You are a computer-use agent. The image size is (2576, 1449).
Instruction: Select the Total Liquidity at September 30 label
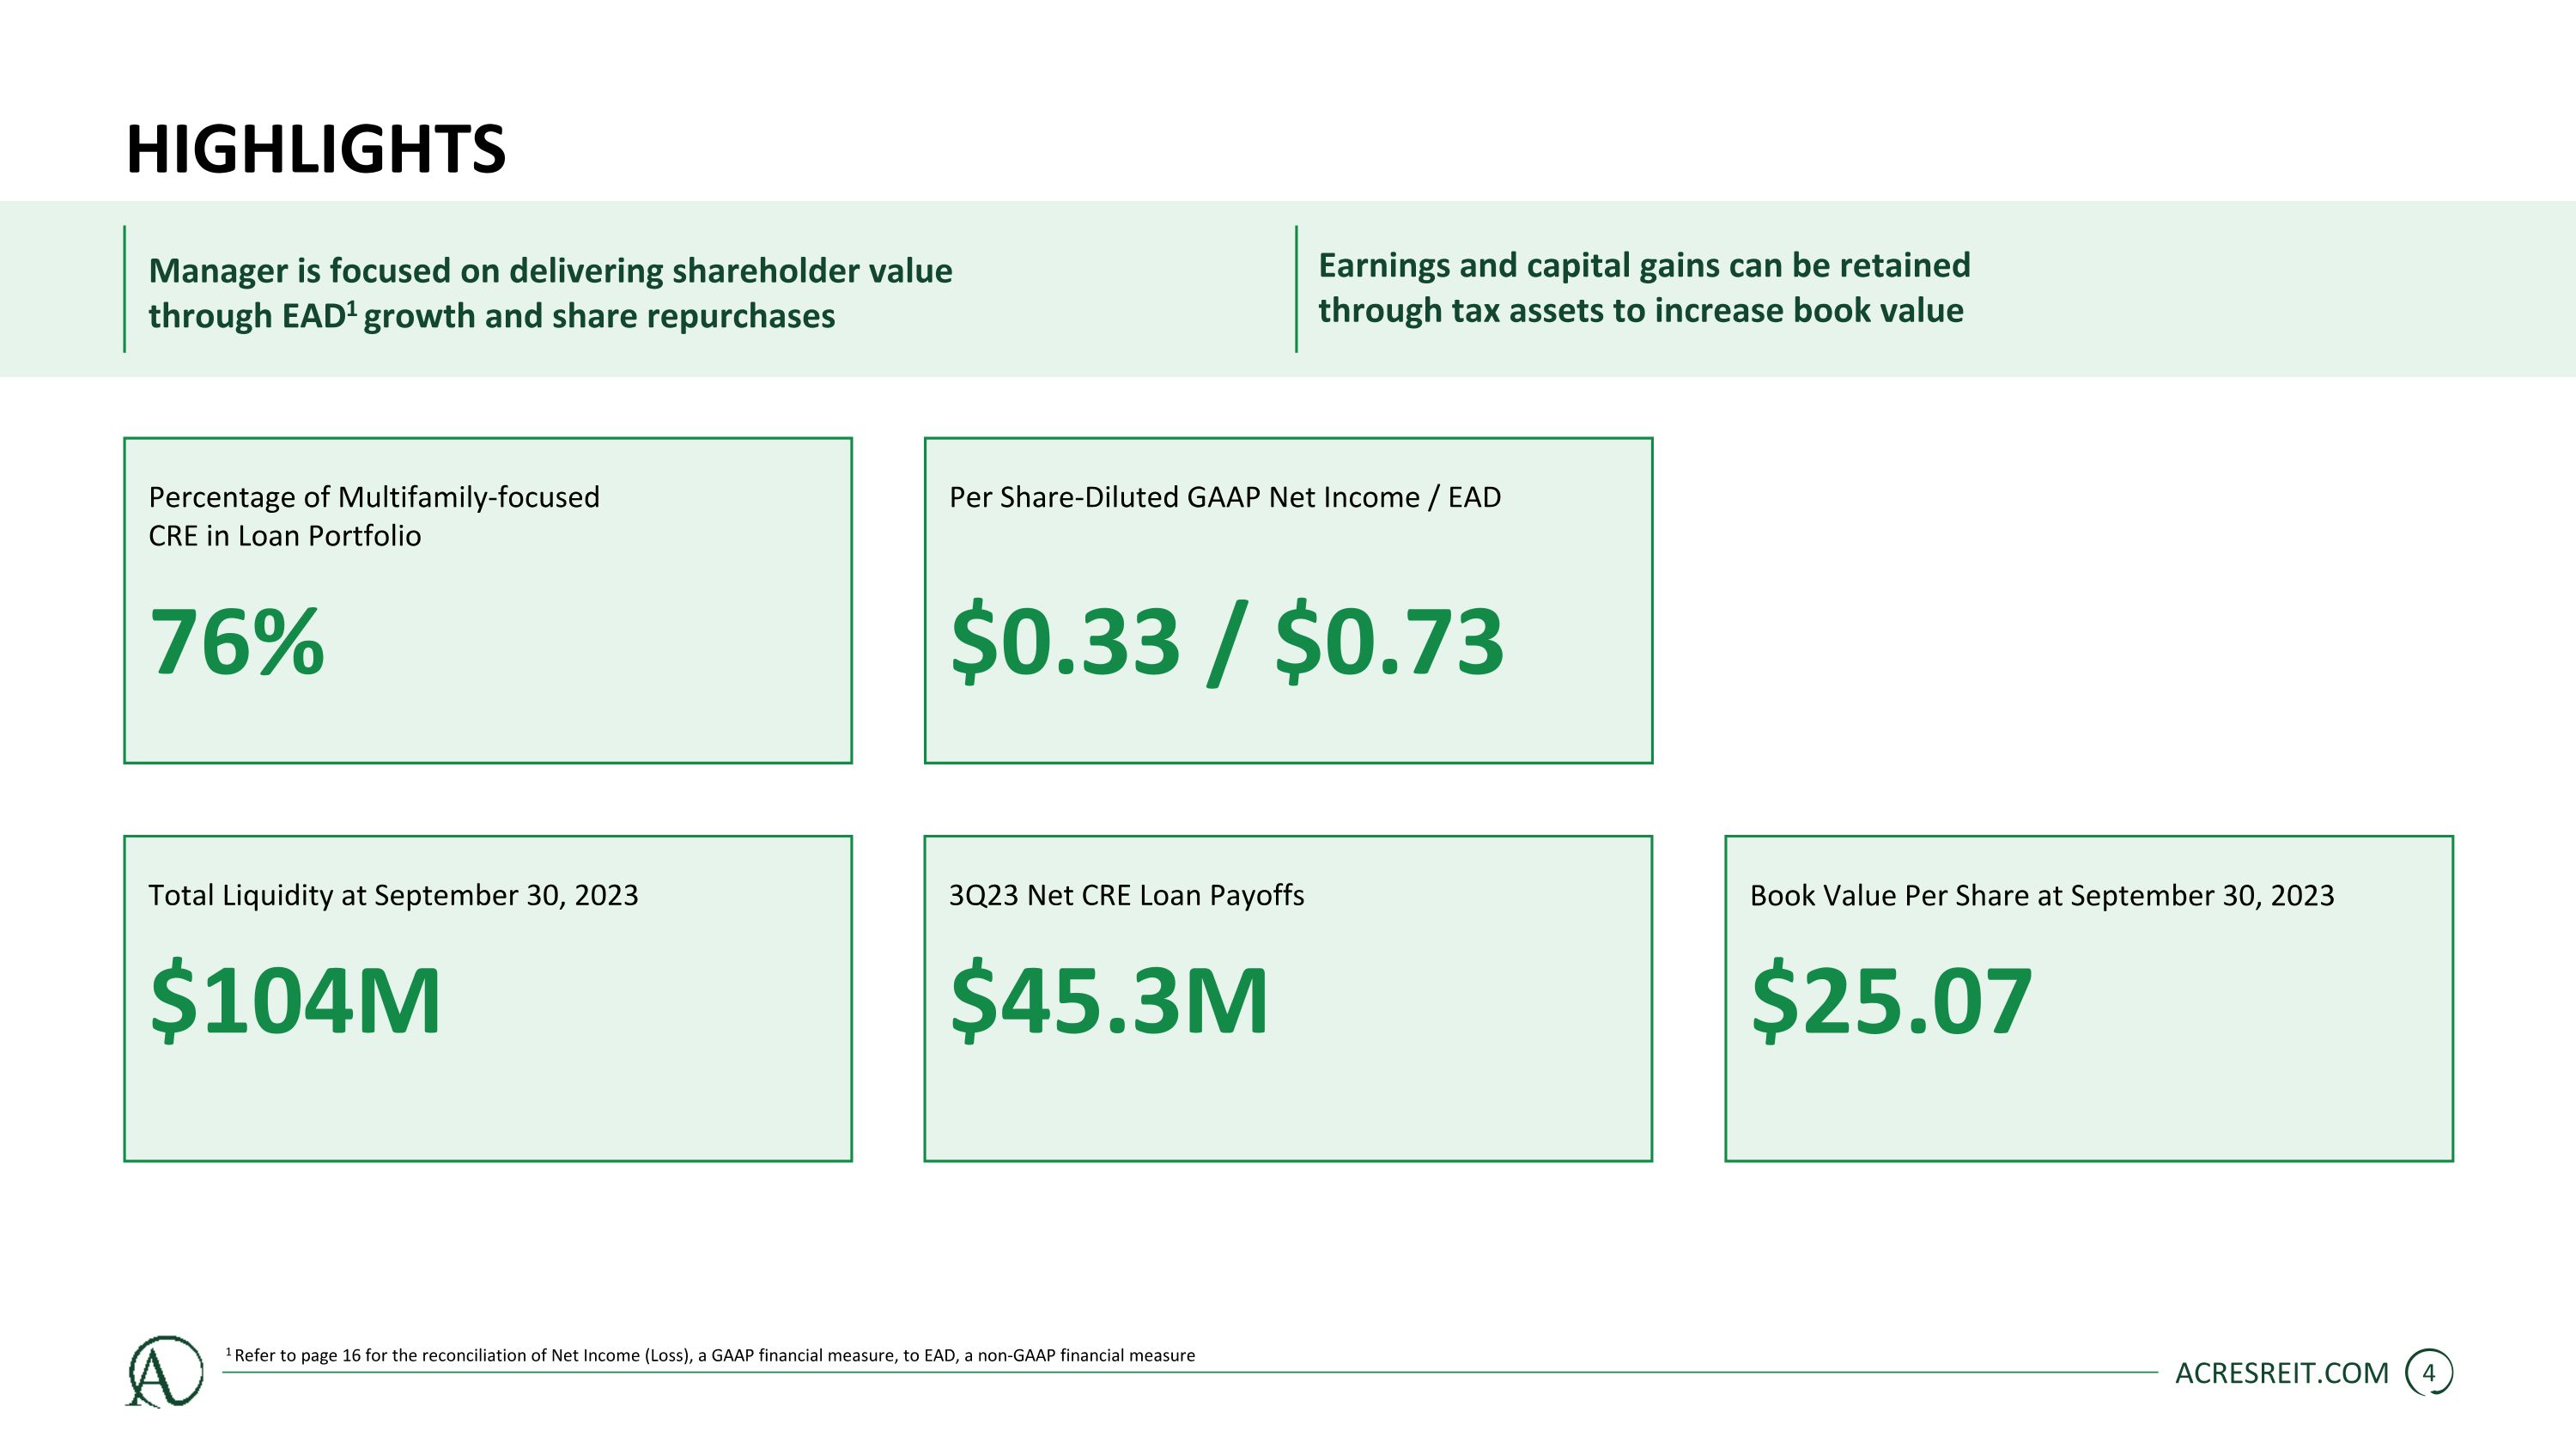(393, 895)
